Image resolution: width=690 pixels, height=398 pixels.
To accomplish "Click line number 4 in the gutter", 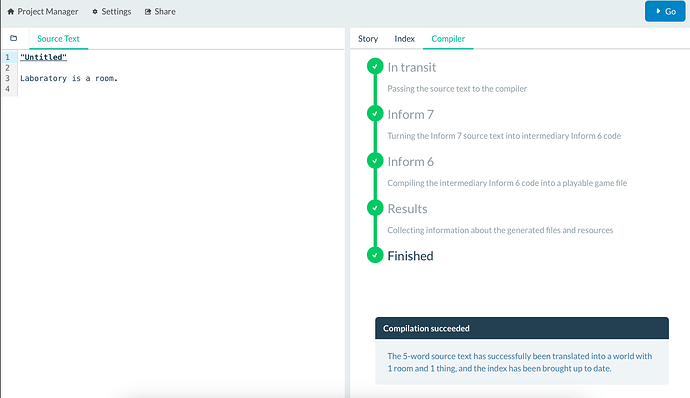I will [x=7, y=89].
